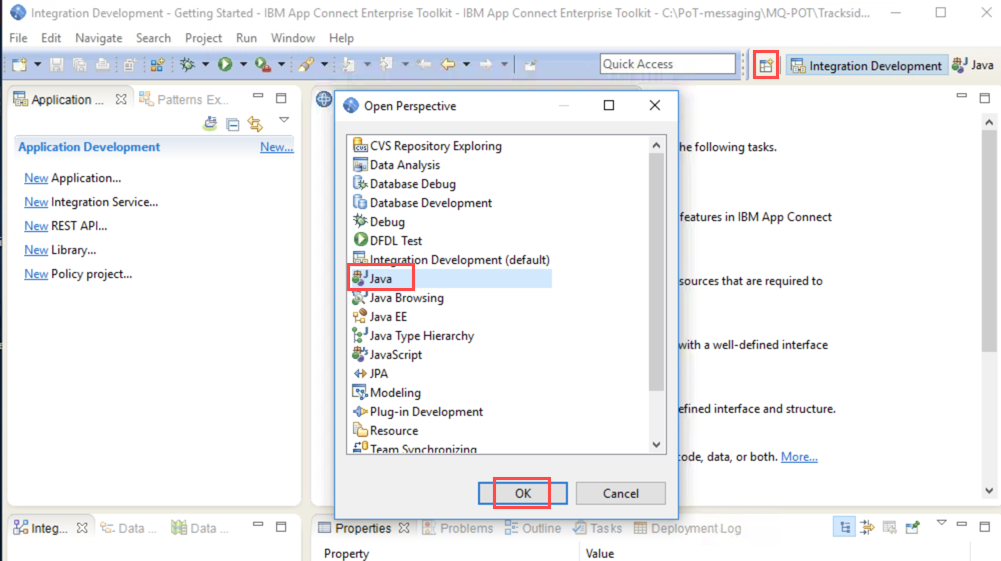Select the Patterns Explorer tab

pos(184,100)
